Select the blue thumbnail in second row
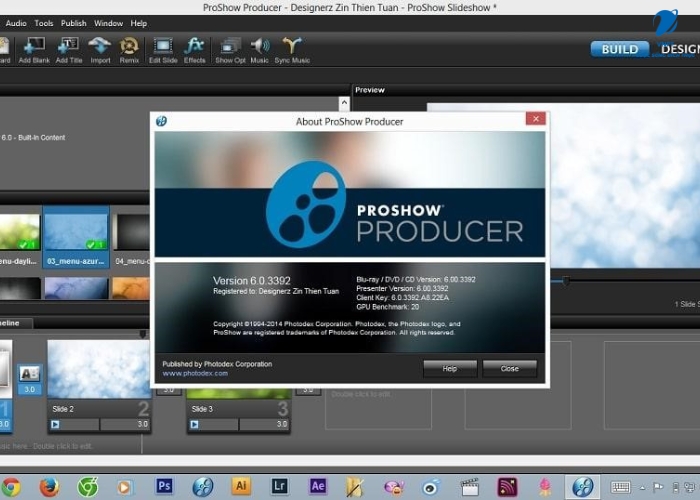Image resolution: width=700 pixels, height=500 pixels. tap(76, 288)
